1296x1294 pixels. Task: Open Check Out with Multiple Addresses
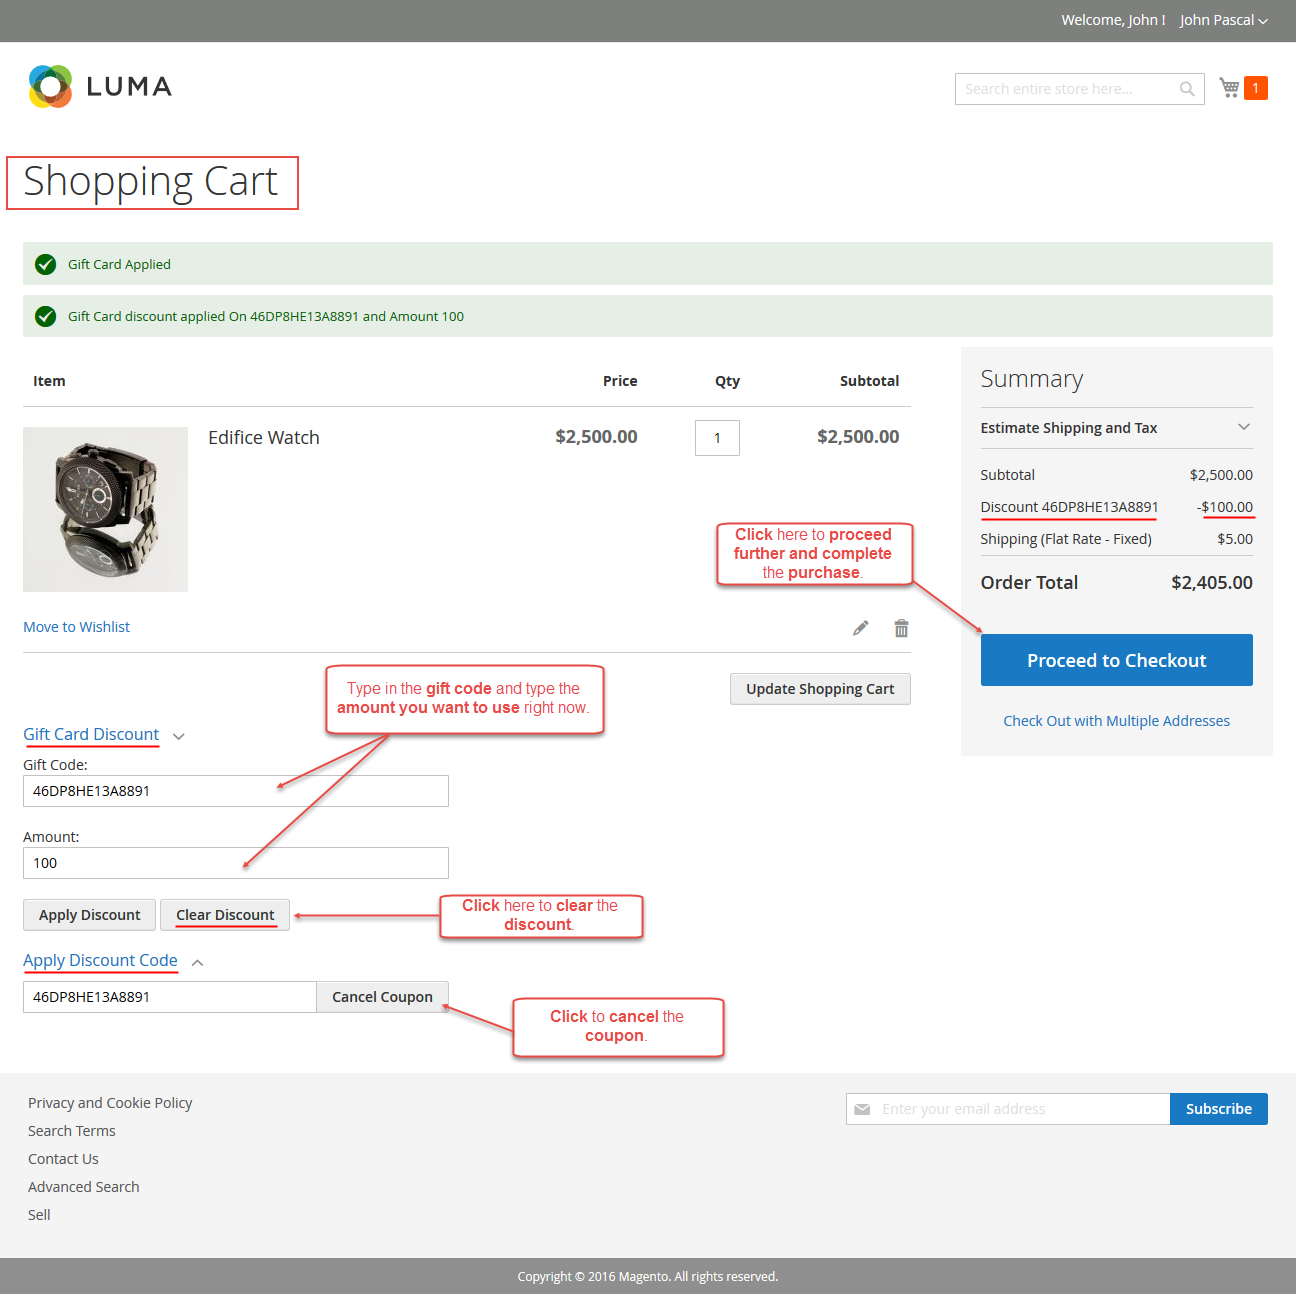point(1116,721)
